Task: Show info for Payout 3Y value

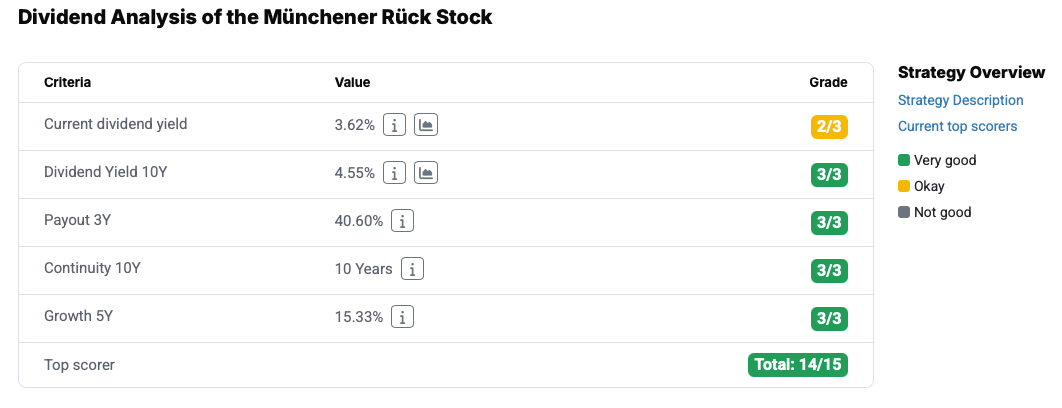Action: click(x=402, y=221)
